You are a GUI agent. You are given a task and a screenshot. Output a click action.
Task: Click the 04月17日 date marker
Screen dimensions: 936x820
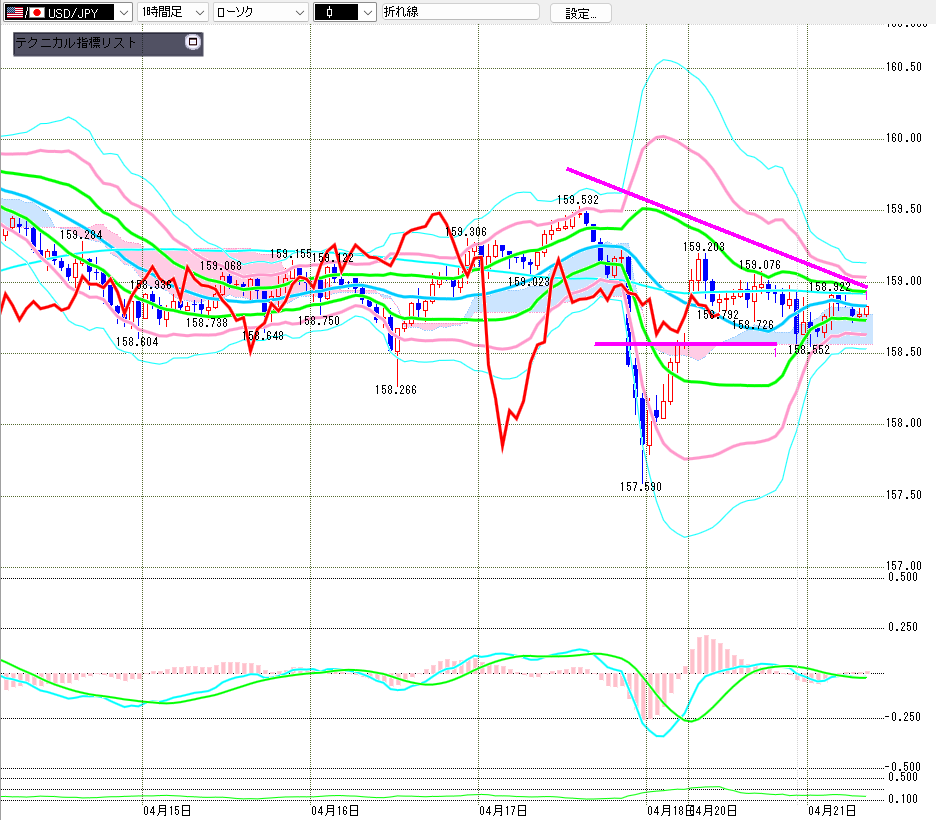click(503, 809)
